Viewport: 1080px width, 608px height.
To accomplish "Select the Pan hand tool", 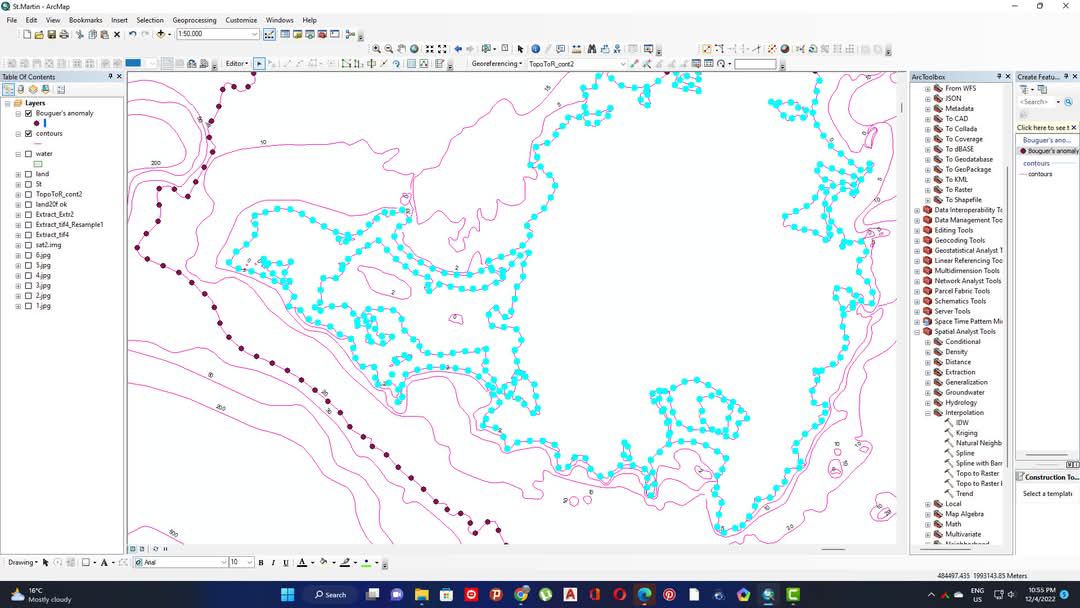I will [x=401, y=49].
